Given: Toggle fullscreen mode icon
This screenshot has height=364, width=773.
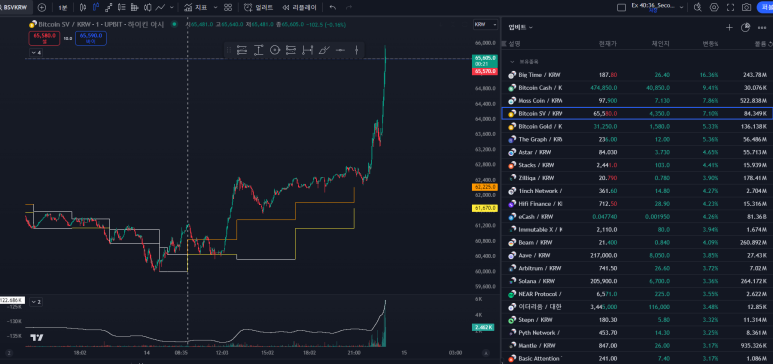Looking at the screenshot, I should tap(731, 7).
